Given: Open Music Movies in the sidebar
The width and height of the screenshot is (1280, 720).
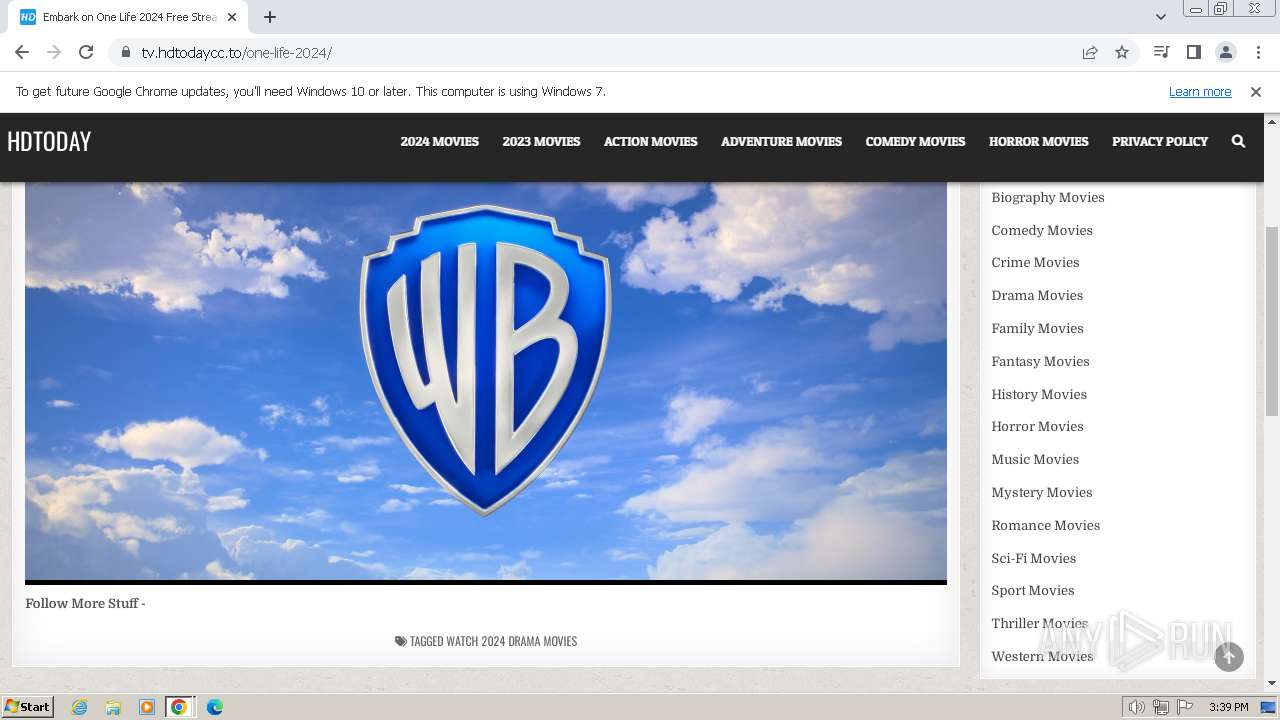Looking at the screenshot, I should click(x=1035, y=459).
